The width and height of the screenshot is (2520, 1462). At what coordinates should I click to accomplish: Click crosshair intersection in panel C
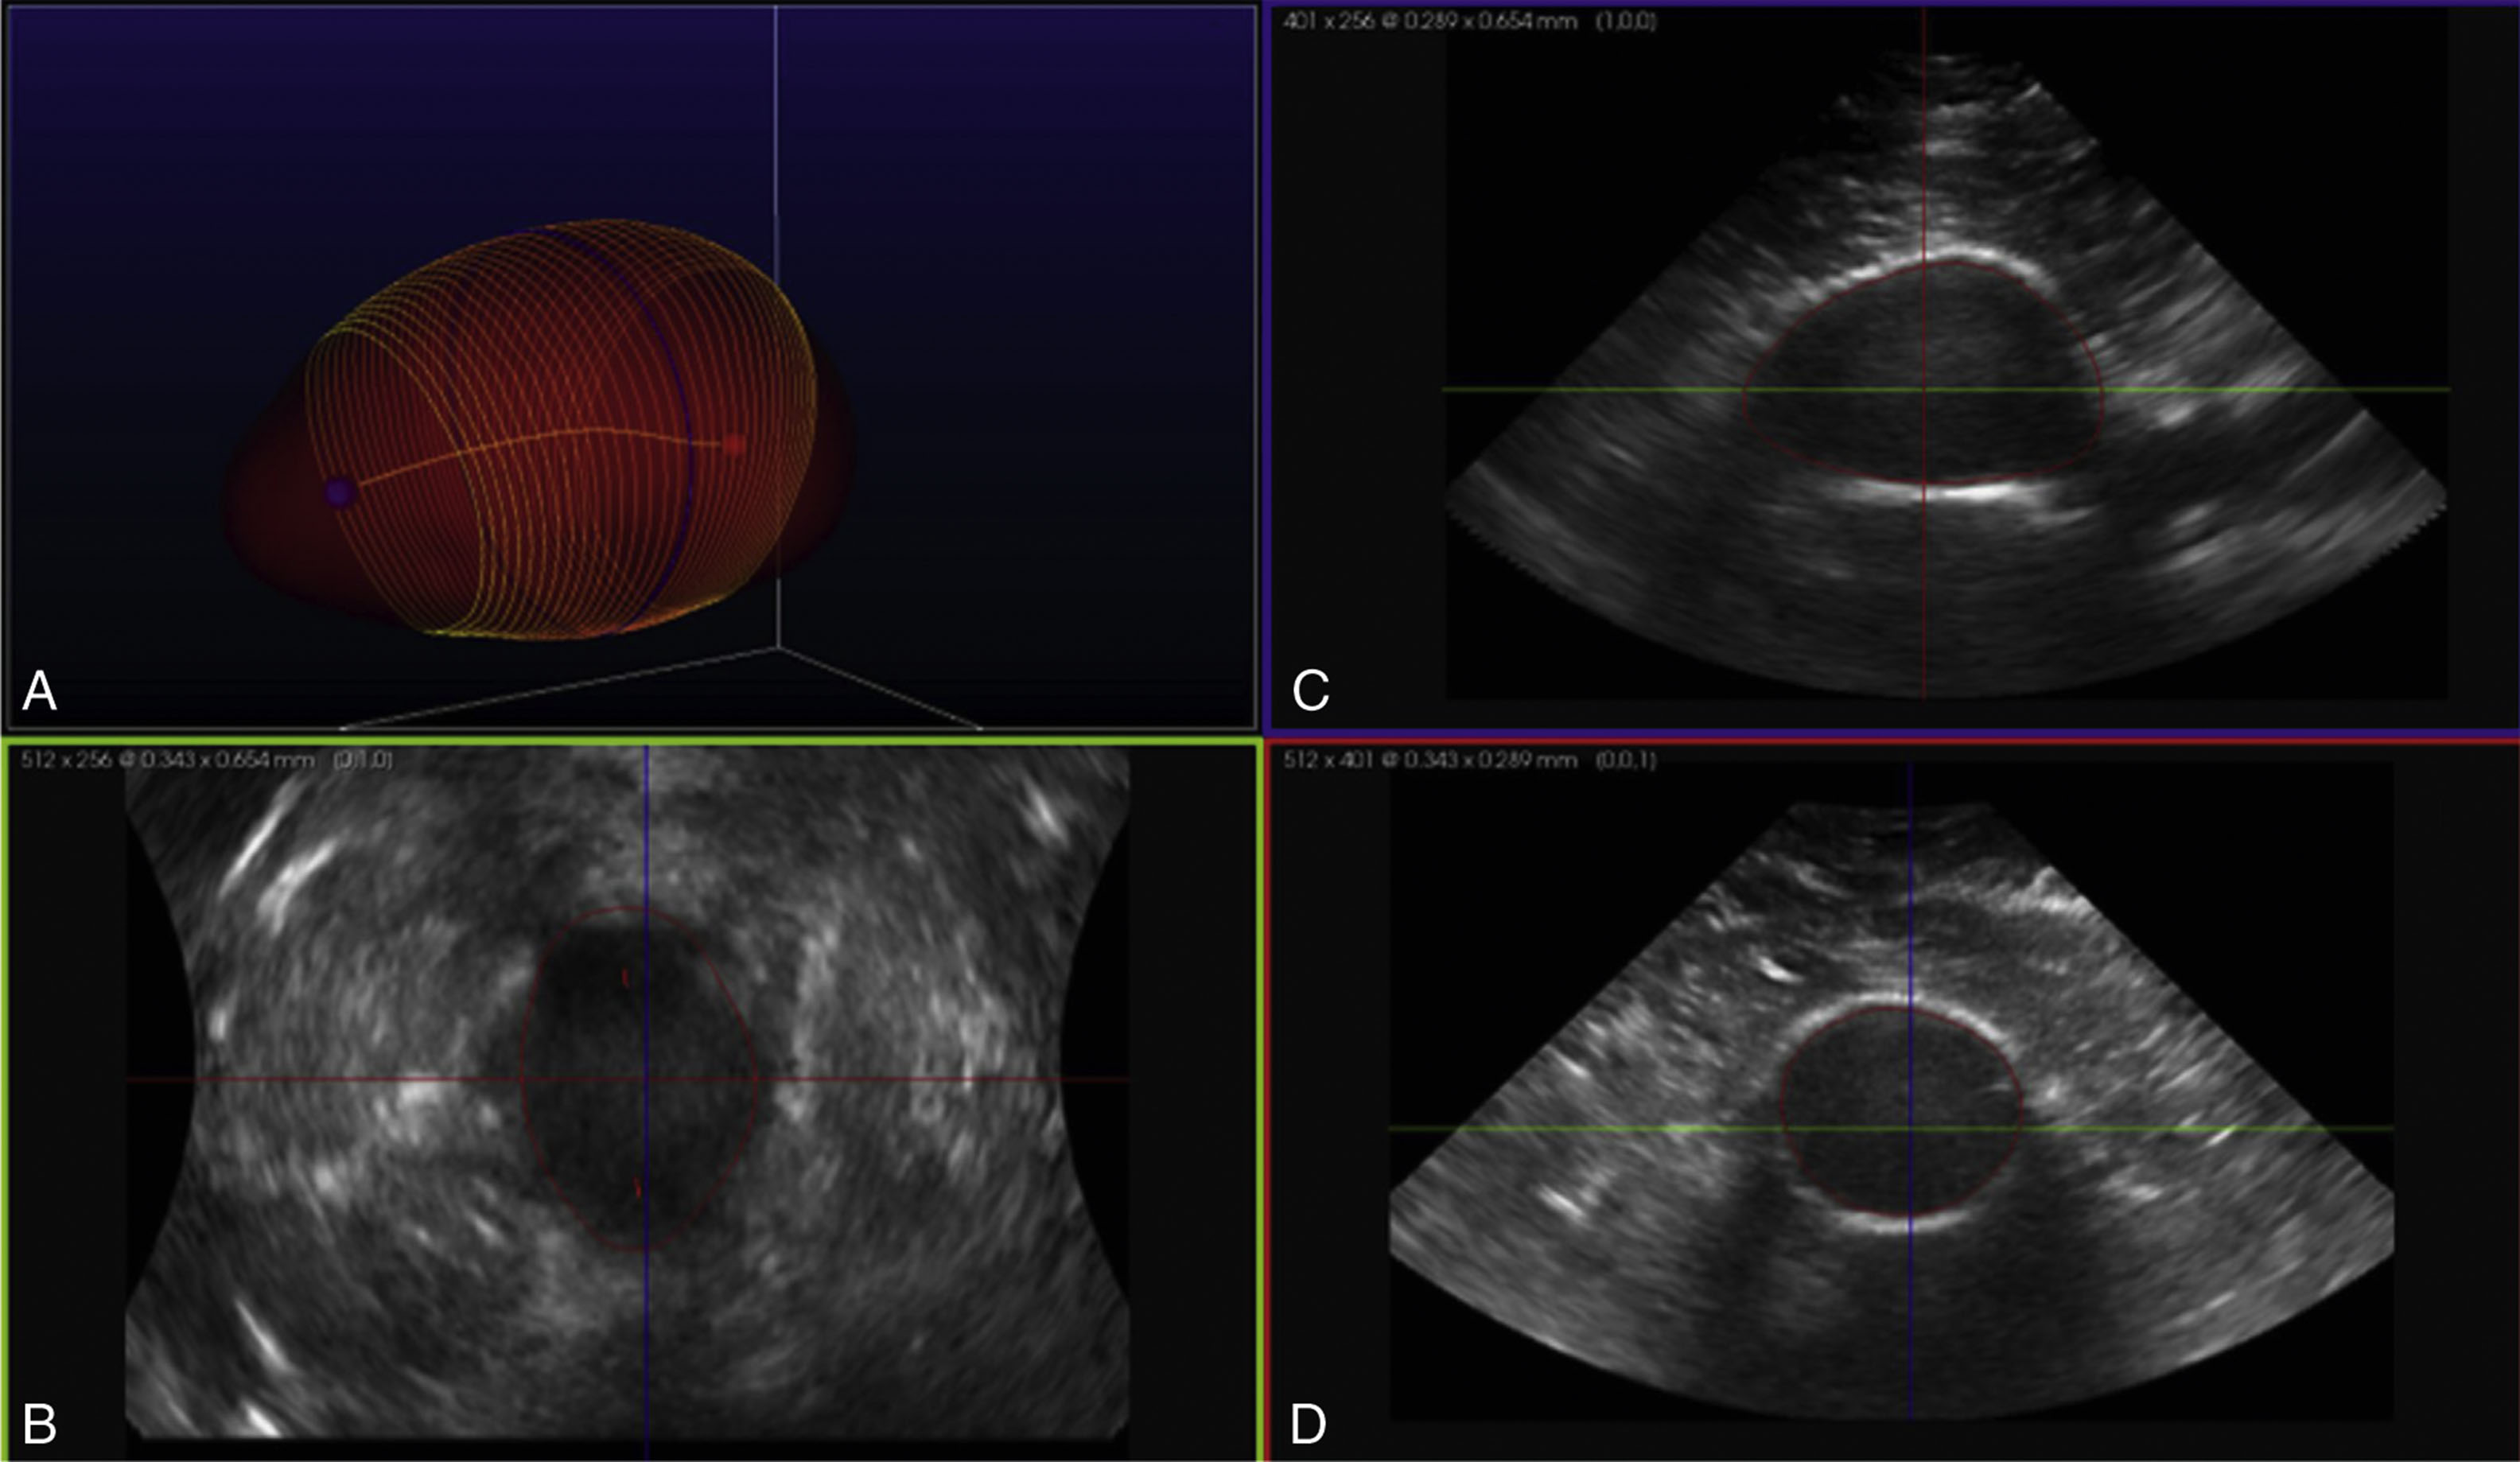click(1926, 389)
